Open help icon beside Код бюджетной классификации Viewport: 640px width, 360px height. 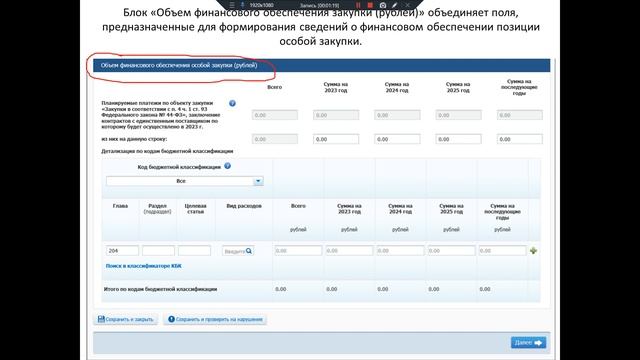227,166
